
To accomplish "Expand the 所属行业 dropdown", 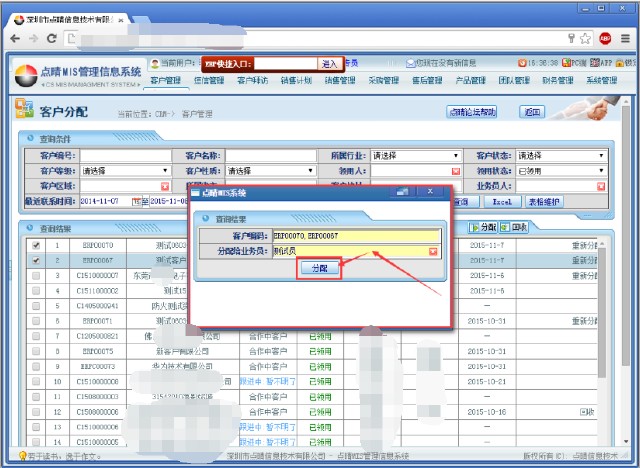I will [x=456, y=156].
